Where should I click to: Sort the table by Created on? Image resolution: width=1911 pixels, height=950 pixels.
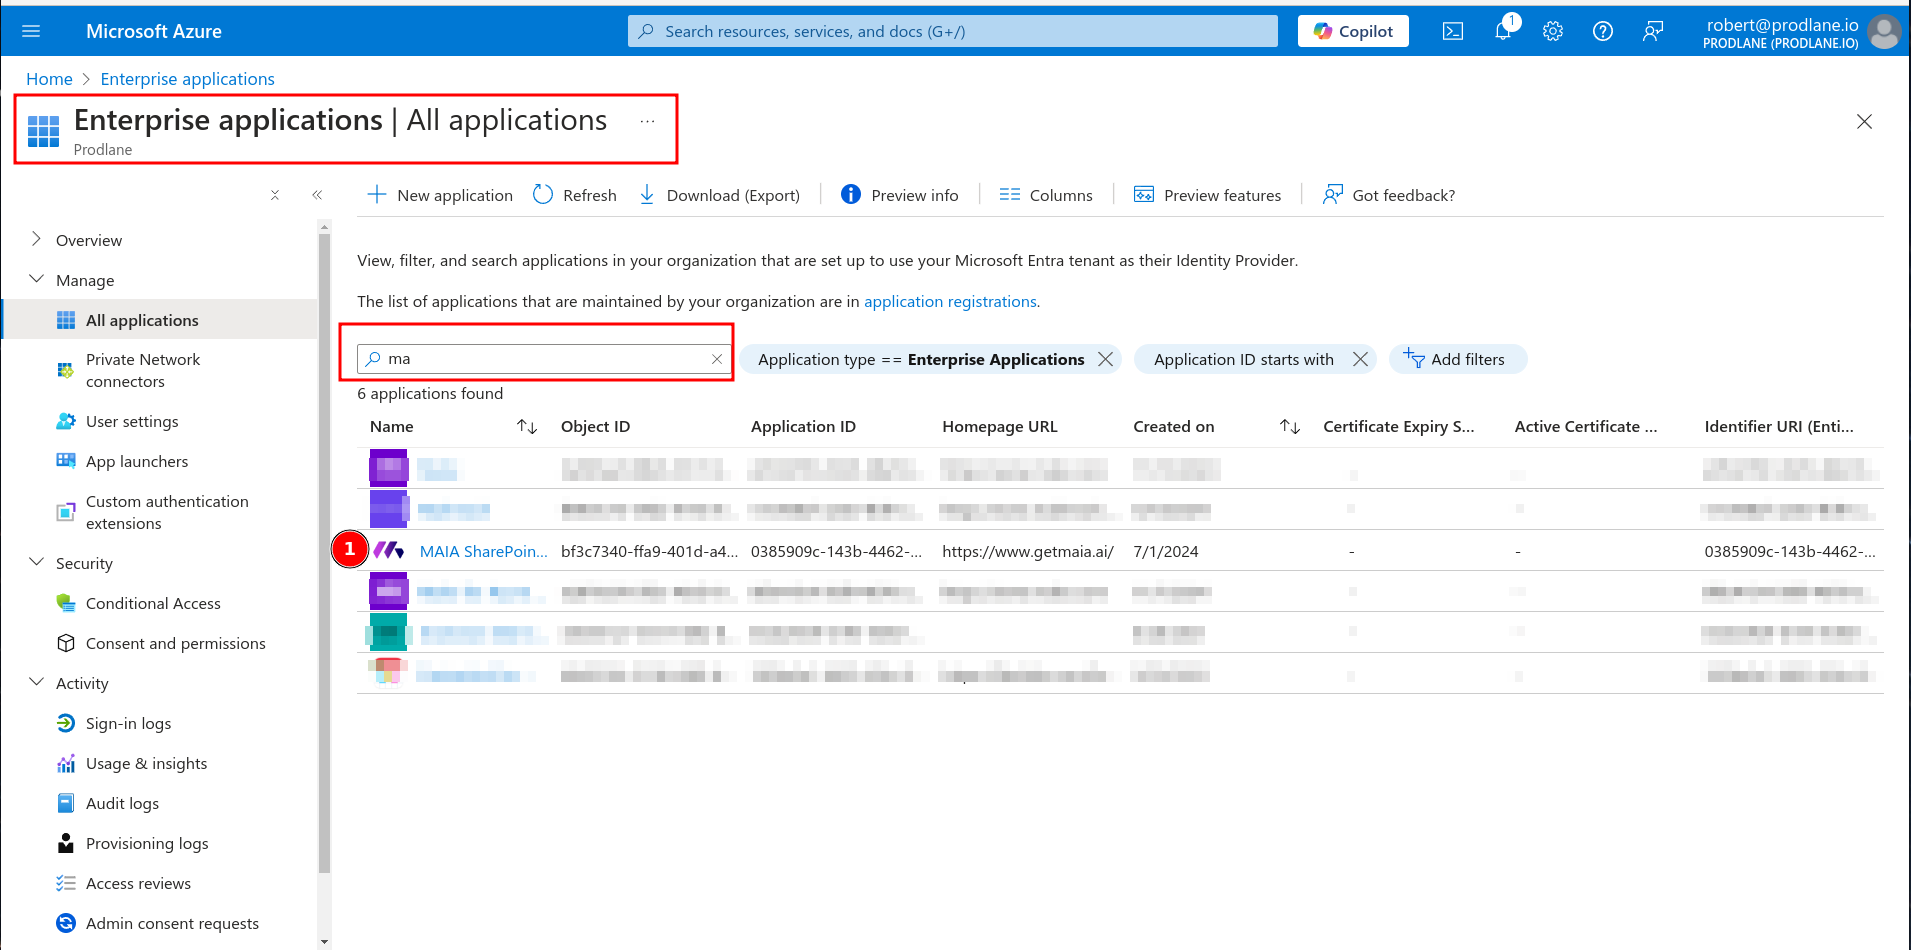(1290, 427)
